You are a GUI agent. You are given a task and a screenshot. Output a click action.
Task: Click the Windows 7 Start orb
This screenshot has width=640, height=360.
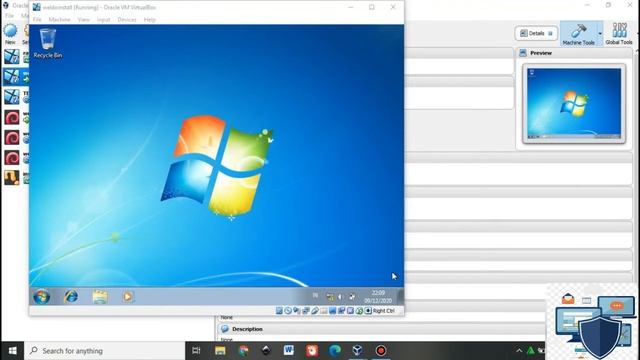pos(42,297)
